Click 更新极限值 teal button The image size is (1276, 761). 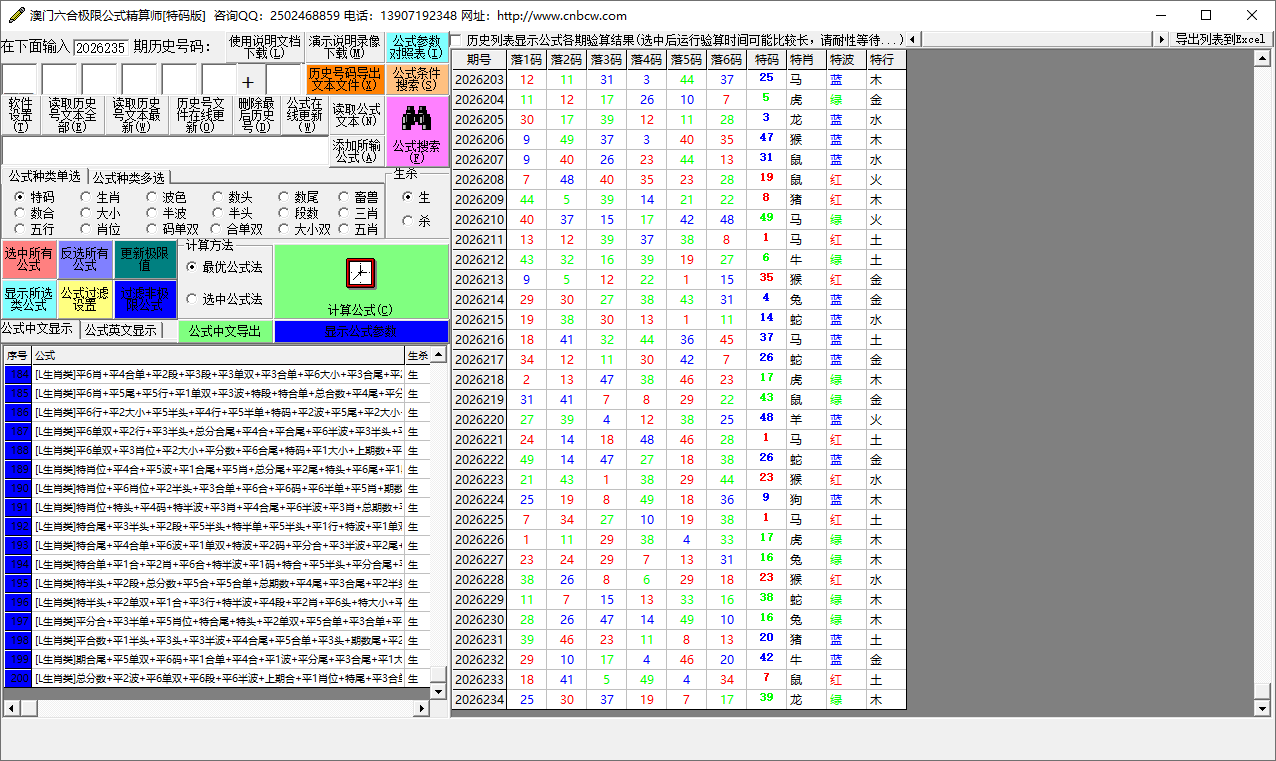(145, 260)
